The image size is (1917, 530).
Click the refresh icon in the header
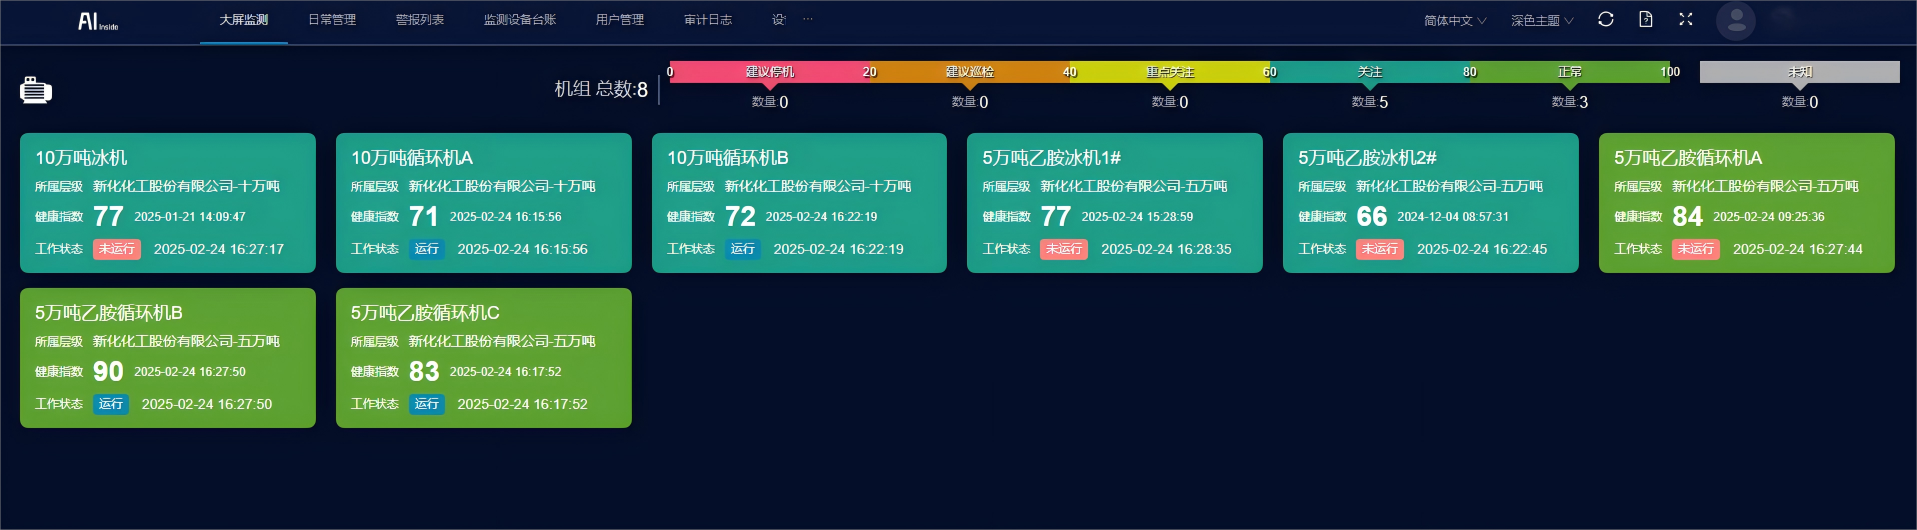point(1606,19)
